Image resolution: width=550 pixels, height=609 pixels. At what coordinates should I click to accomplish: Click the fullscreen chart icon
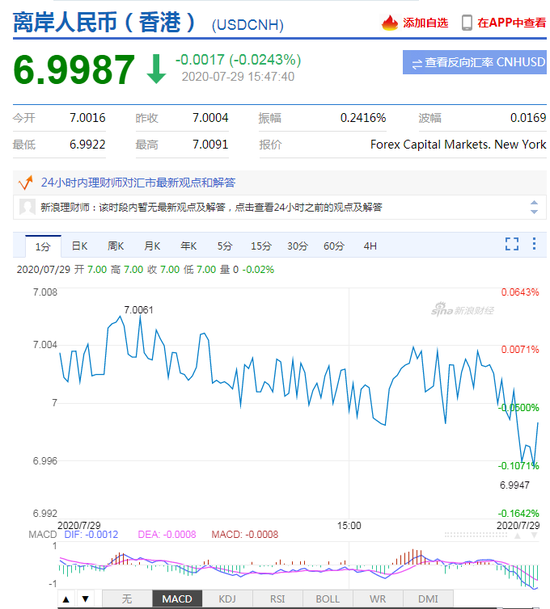(x=512, y=244)
